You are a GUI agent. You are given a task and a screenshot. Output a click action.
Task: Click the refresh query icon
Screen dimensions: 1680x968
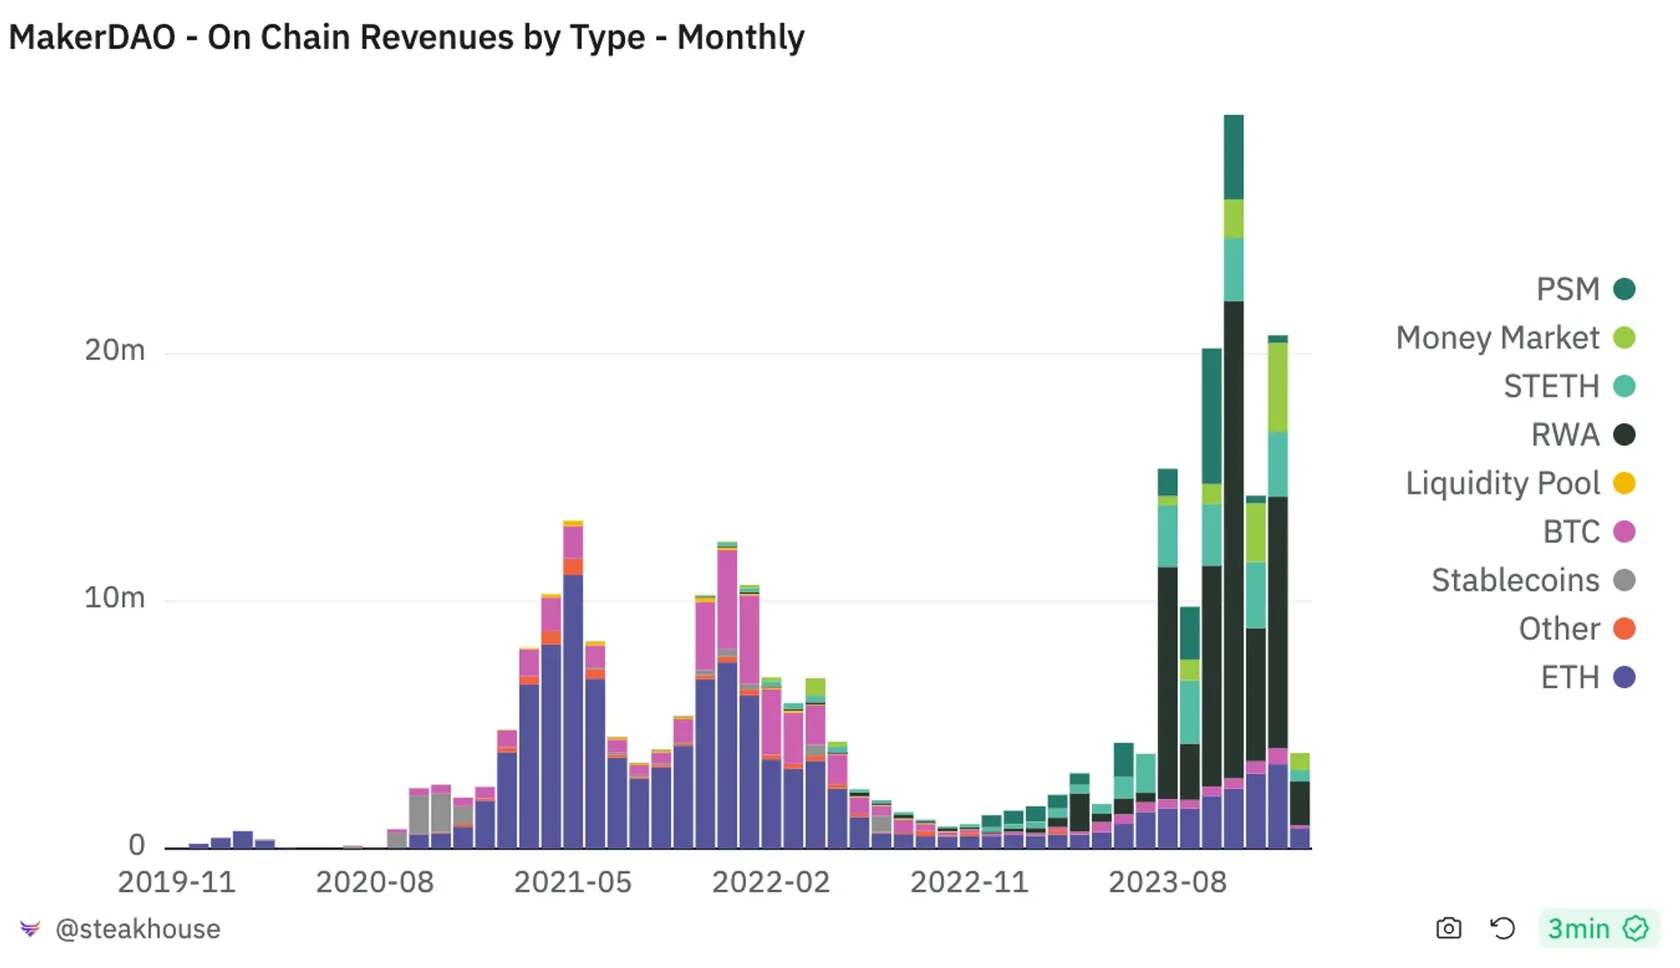pos(1502,928)
